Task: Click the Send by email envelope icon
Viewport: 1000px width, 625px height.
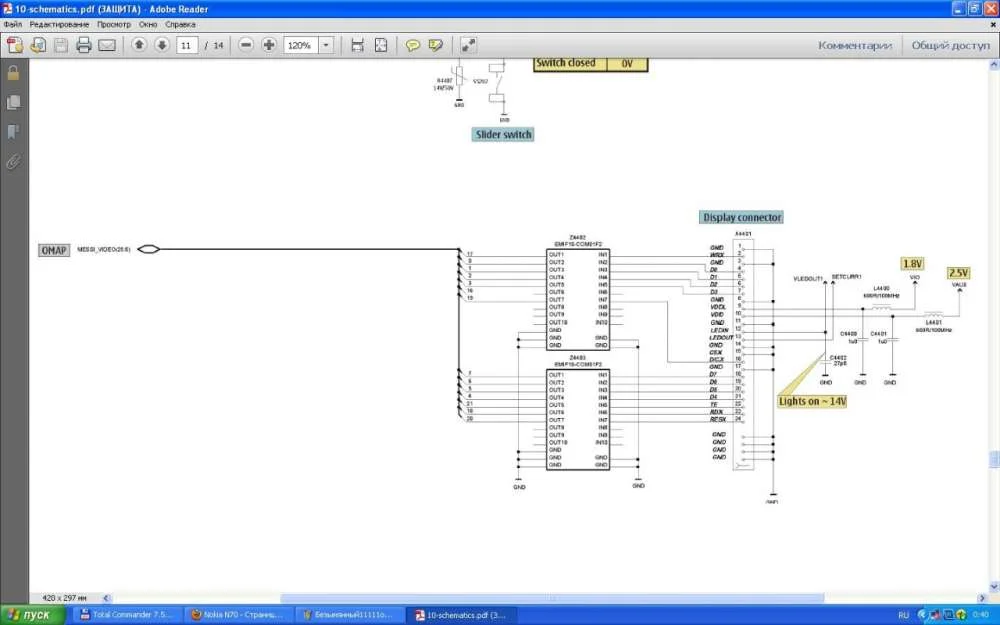Action: [x=107, y=45]
